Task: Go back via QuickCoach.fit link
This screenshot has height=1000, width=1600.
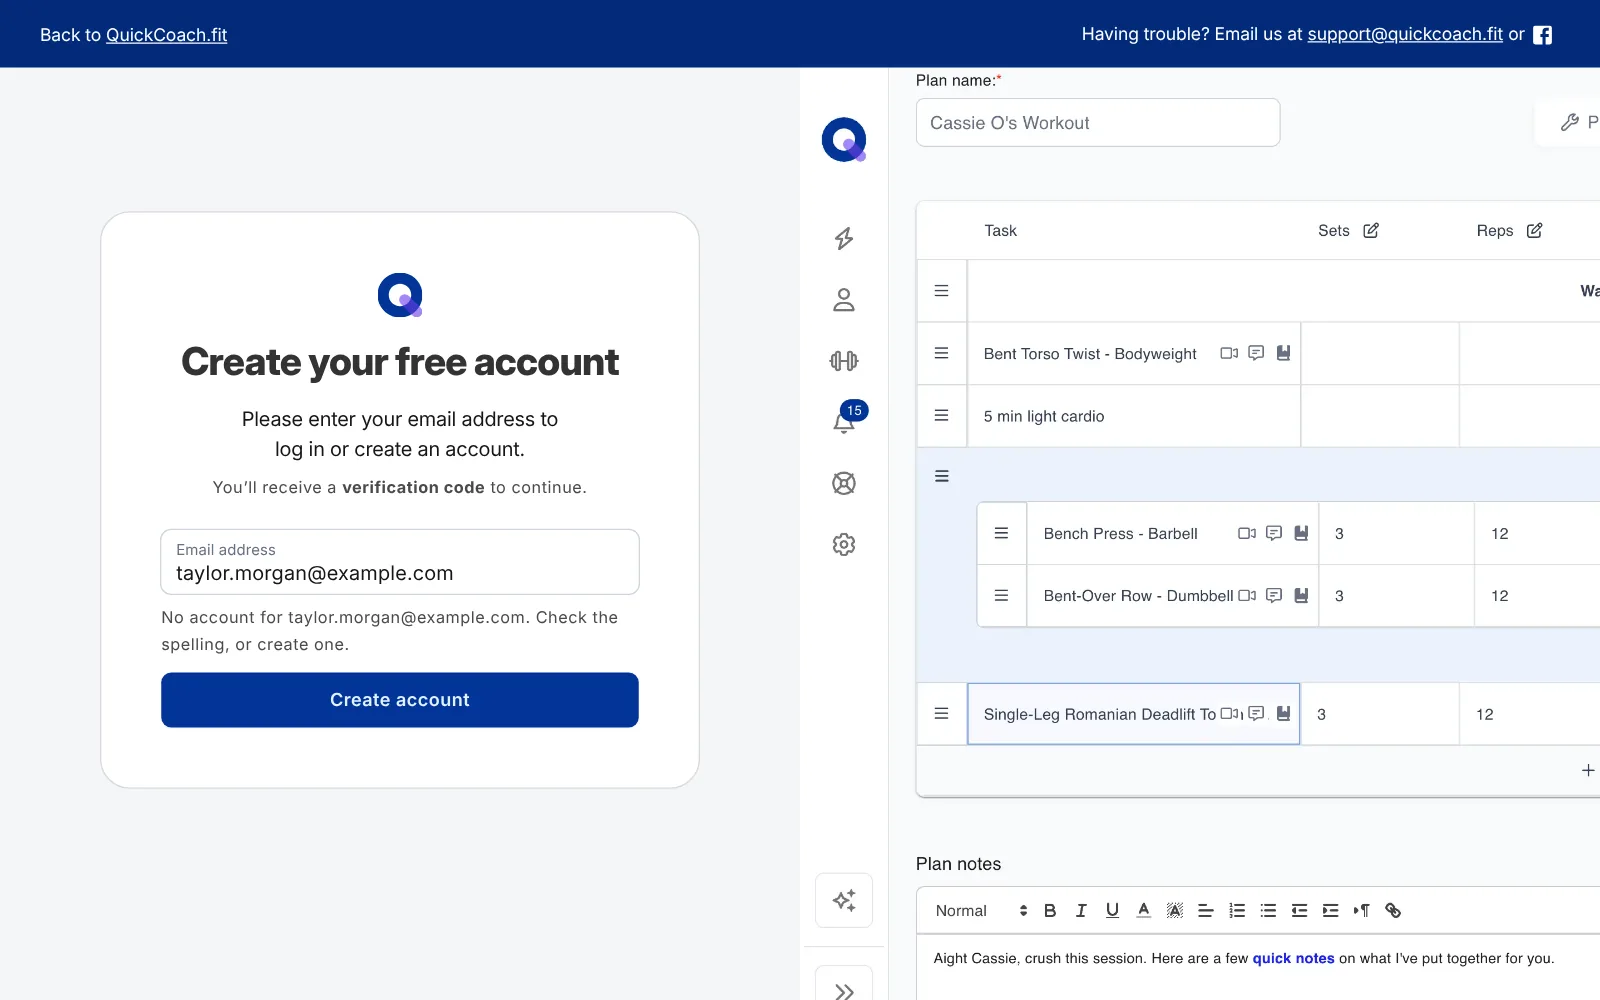Action: [x=167, y=35]
